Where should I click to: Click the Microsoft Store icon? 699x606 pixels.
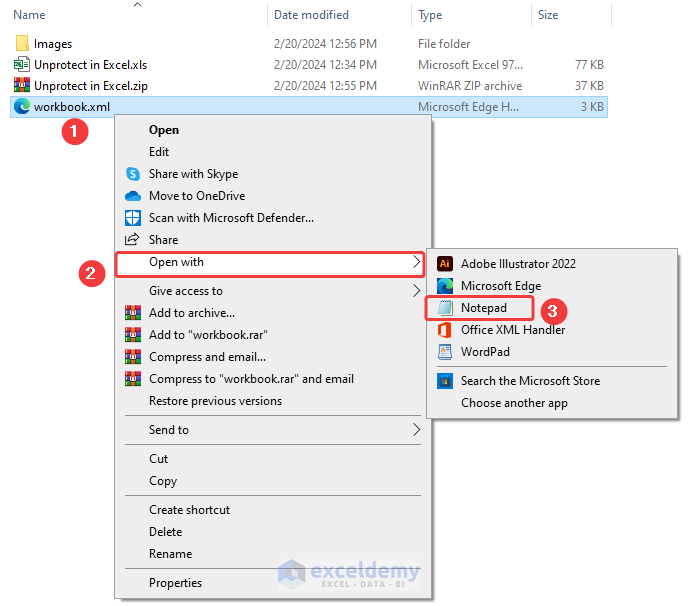444,381
